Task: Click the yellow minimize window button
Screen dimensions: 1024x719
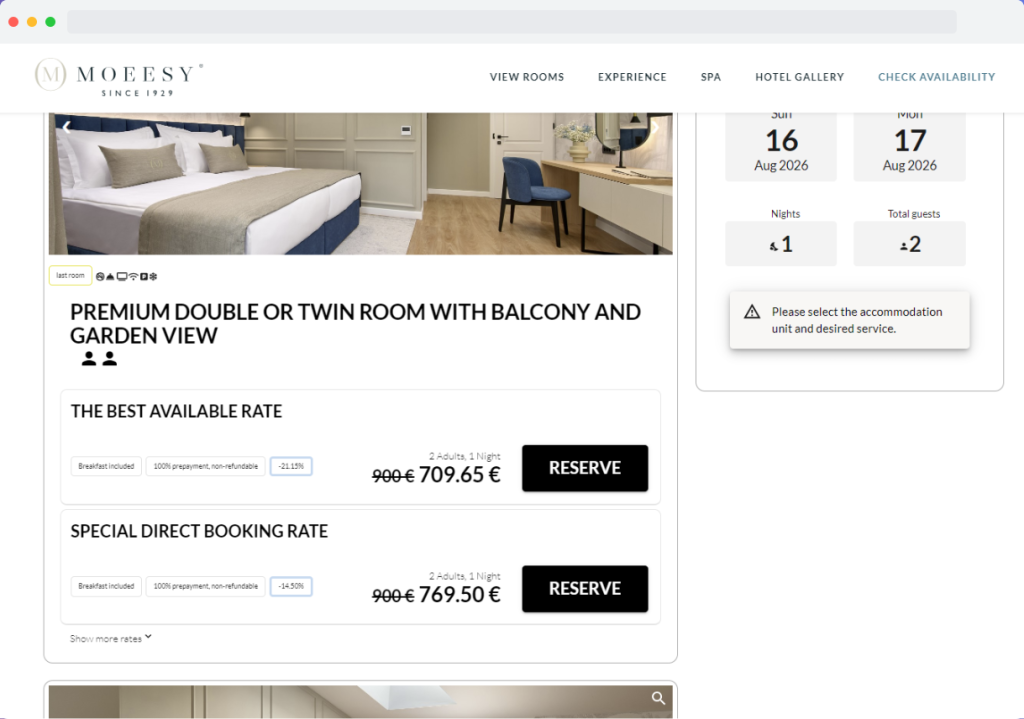Action: point(32,22)
